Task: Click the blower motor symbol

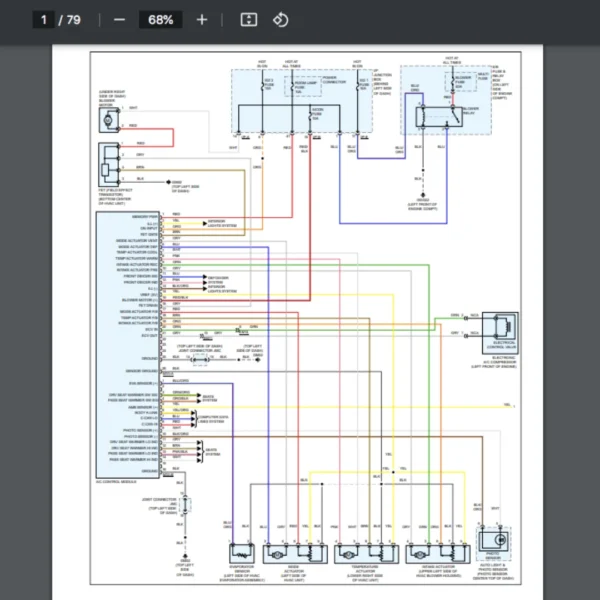Action: [107, 122]
